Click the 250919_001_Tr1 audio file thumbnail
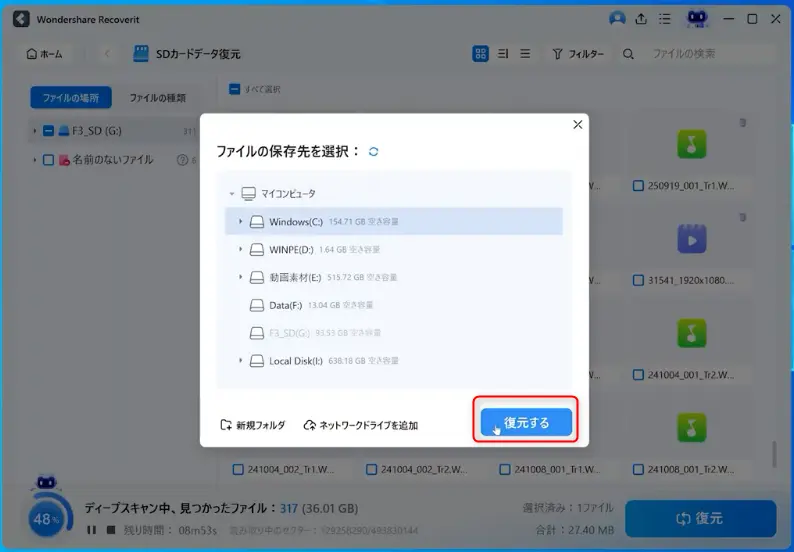This screenshot has height=552, width=794. coord(691,144)
